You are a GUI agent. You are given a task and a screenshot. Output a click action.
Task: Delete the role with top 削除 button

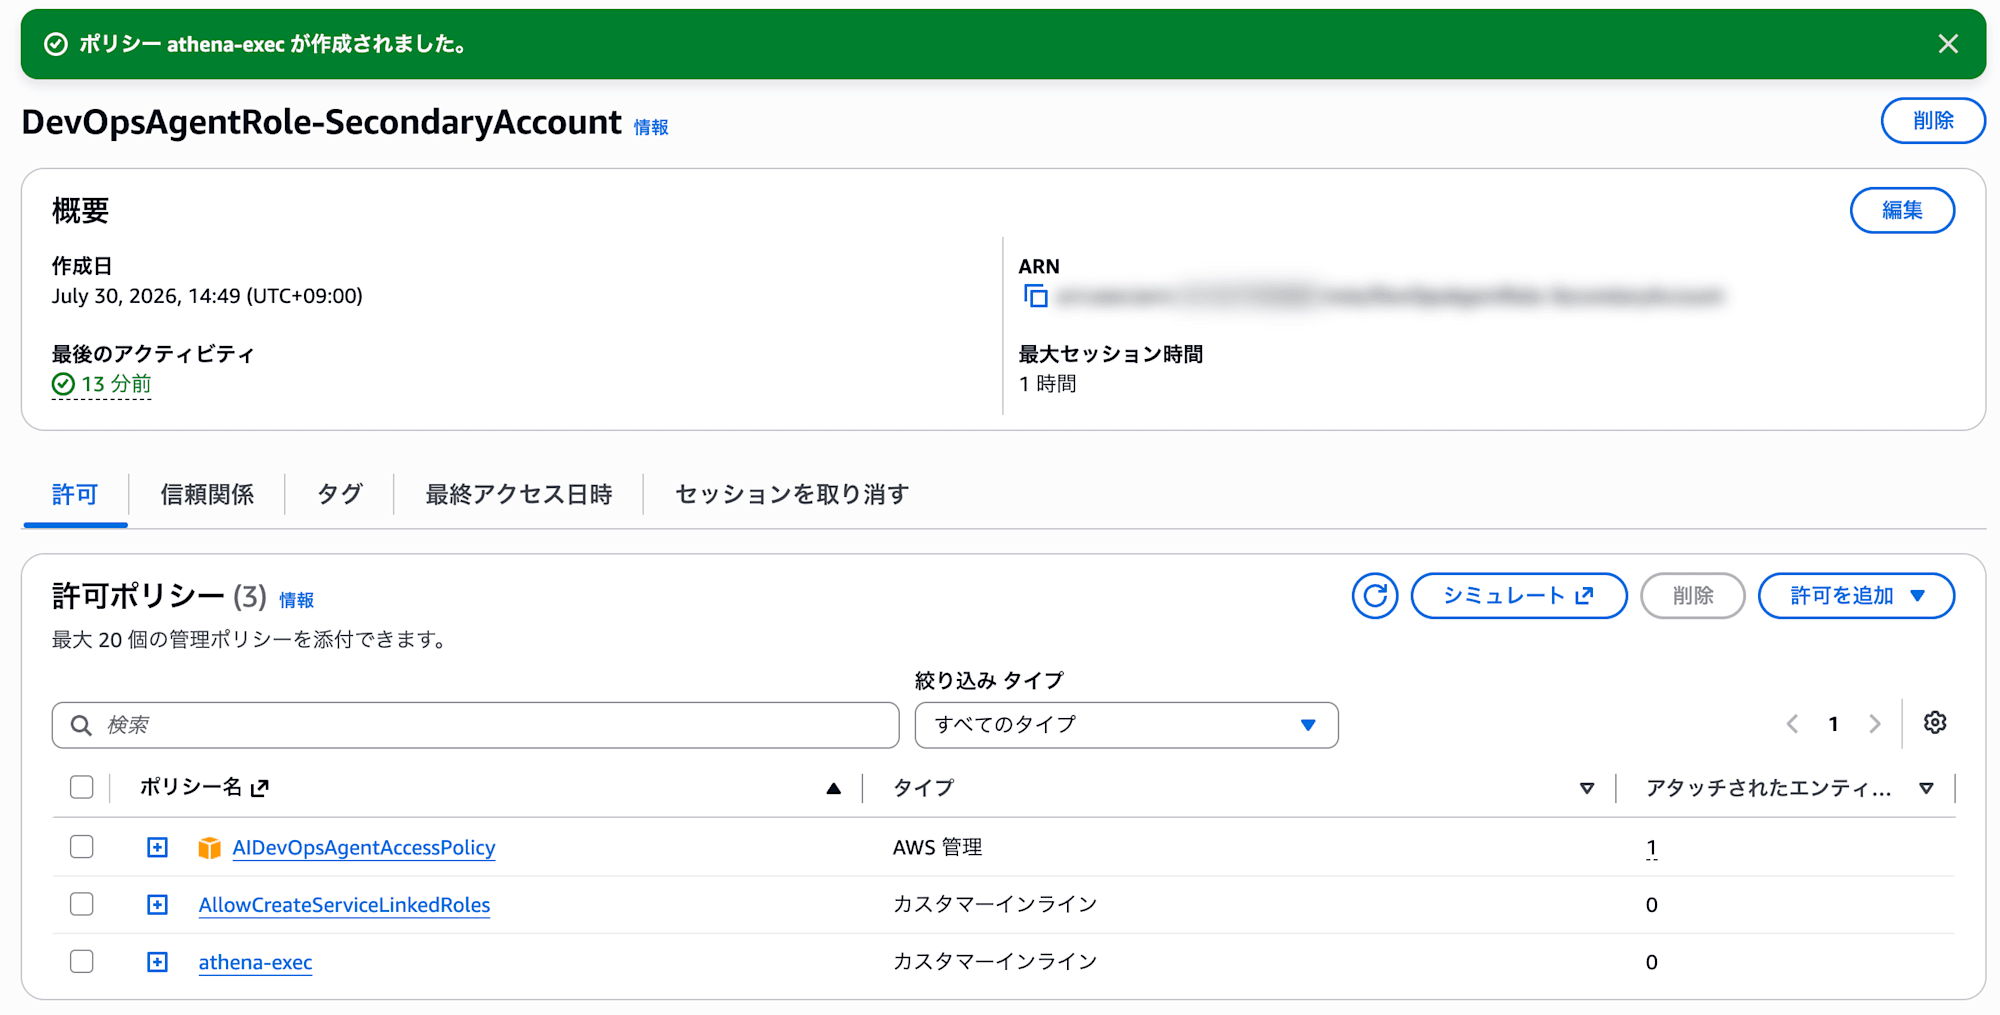tap(1933, 121)
